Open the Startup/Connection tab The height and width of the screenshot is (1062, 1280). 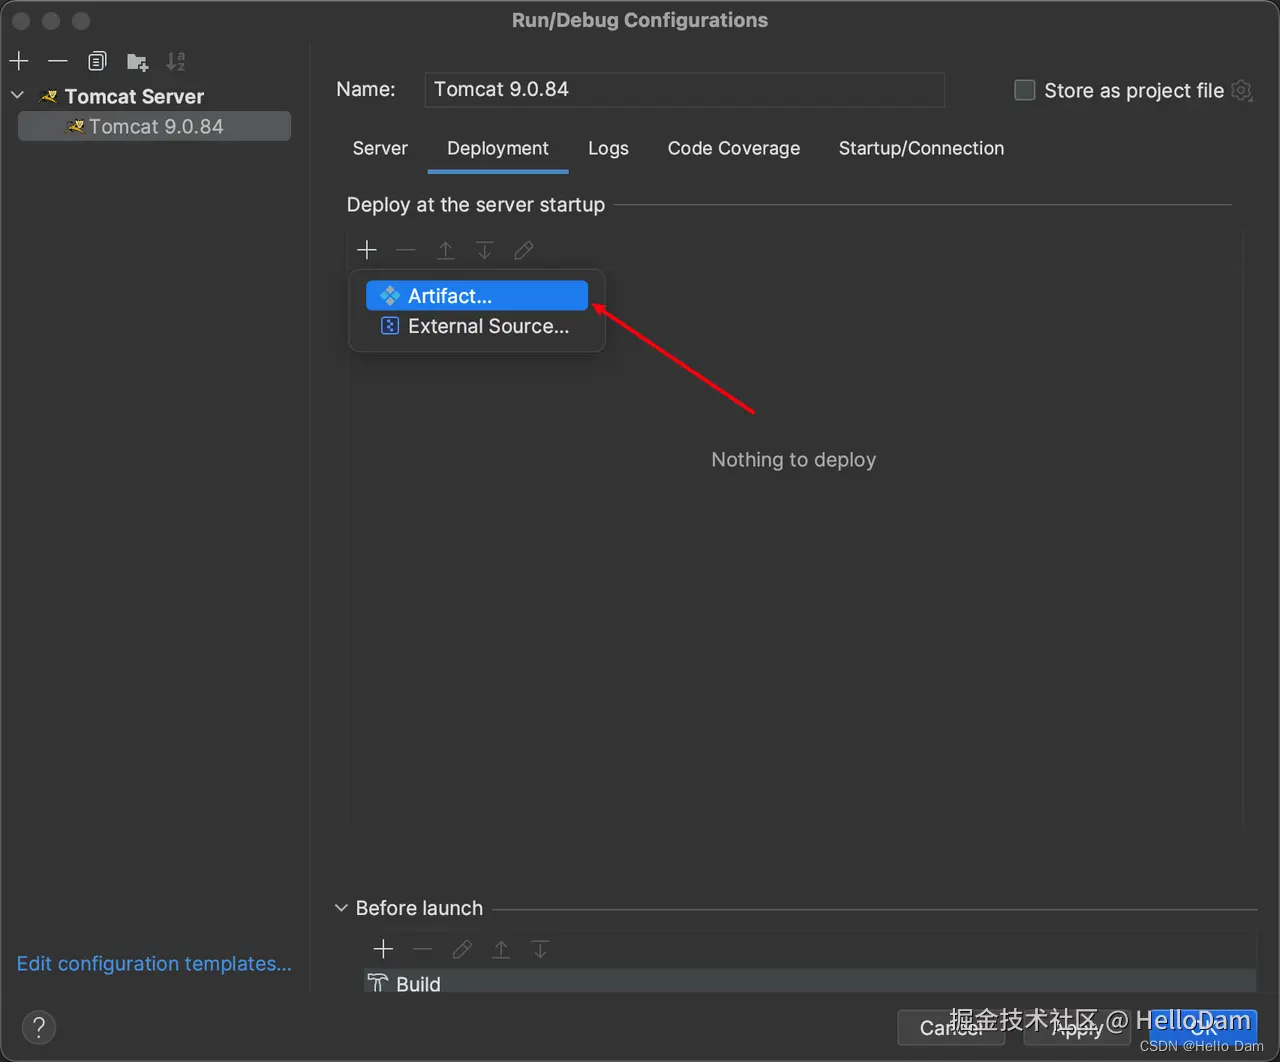pyautogui.click(x=921, y=148)
